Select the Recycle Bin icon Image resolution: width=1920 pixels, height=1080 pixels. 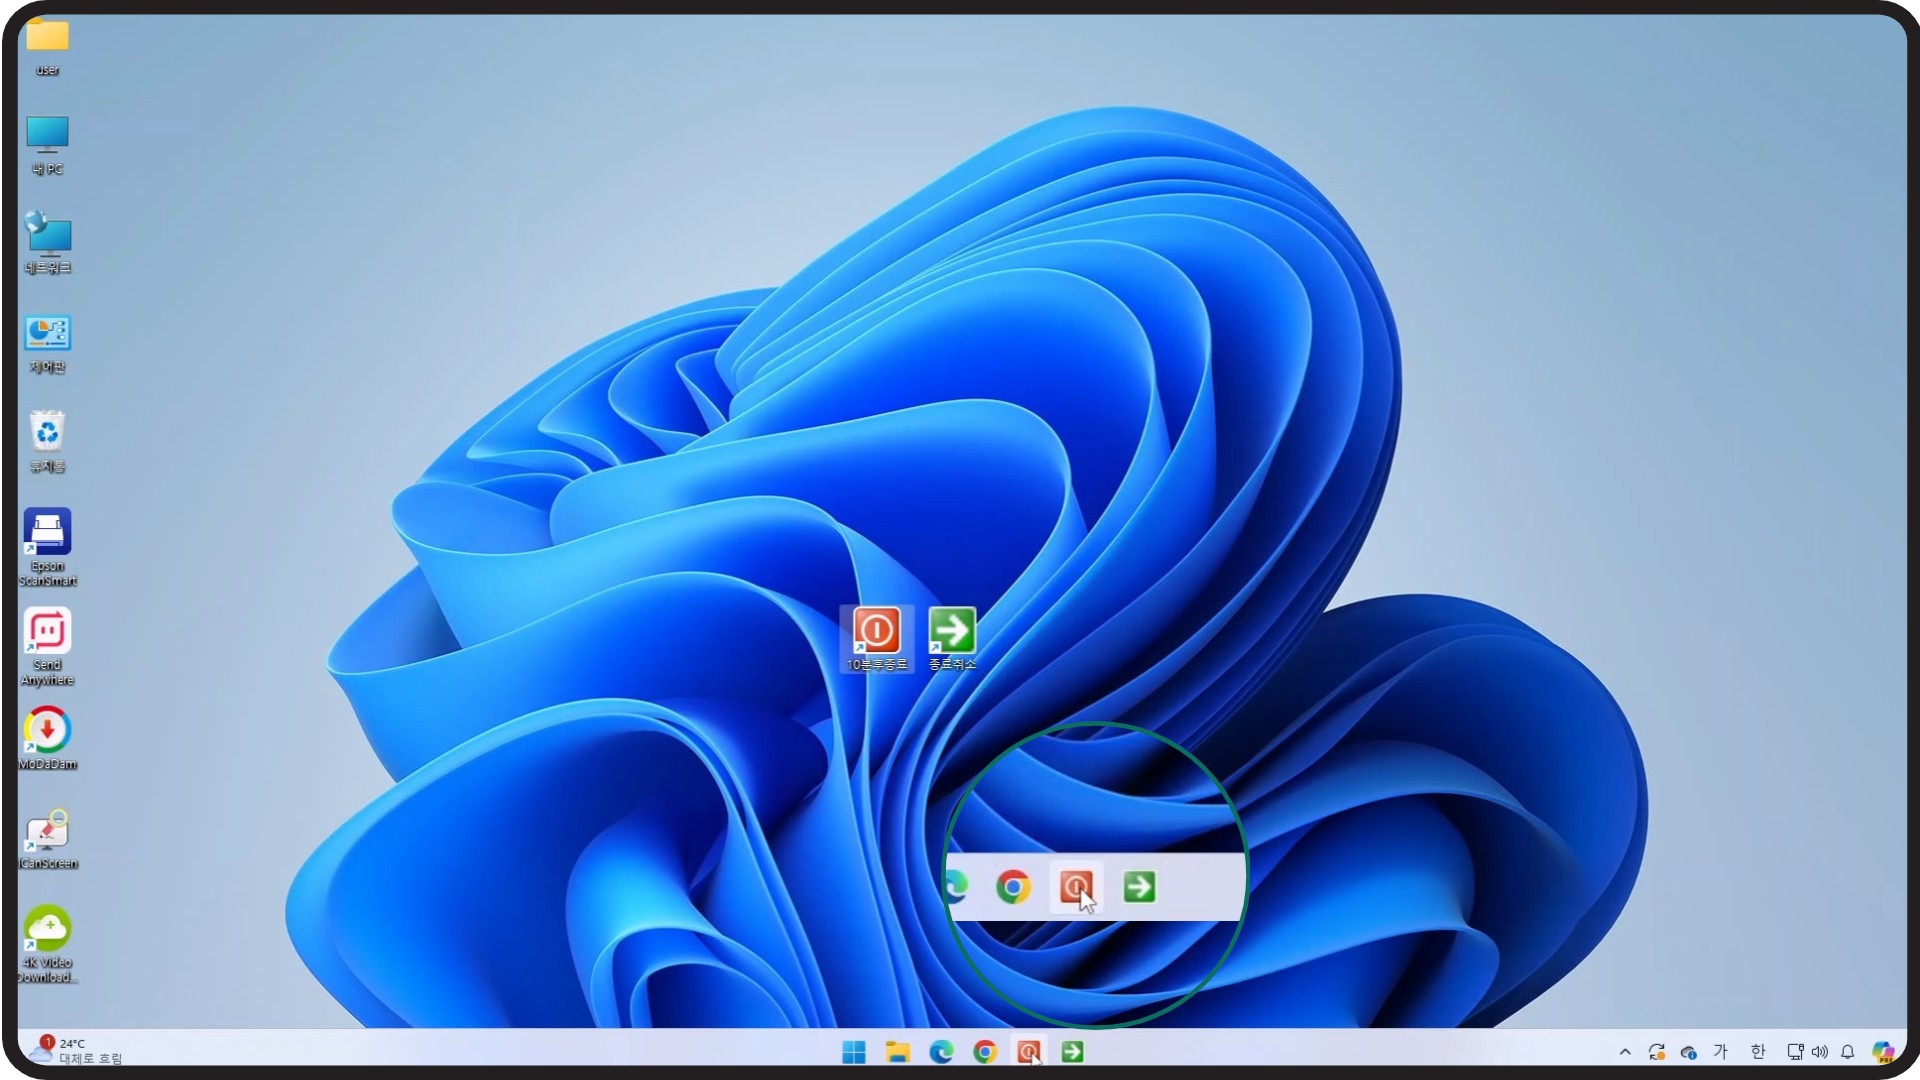[x=47, y=434]
